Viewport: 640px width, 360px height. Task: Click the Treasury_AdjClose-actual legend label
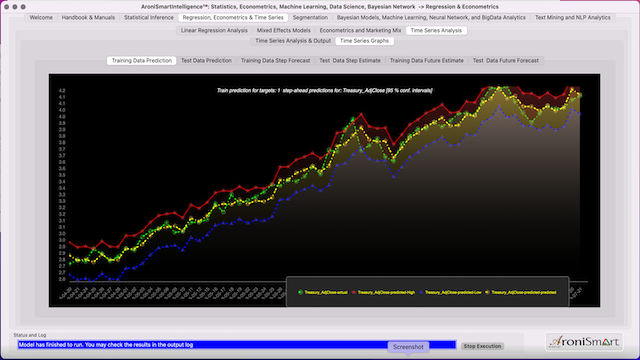(326, 292)
